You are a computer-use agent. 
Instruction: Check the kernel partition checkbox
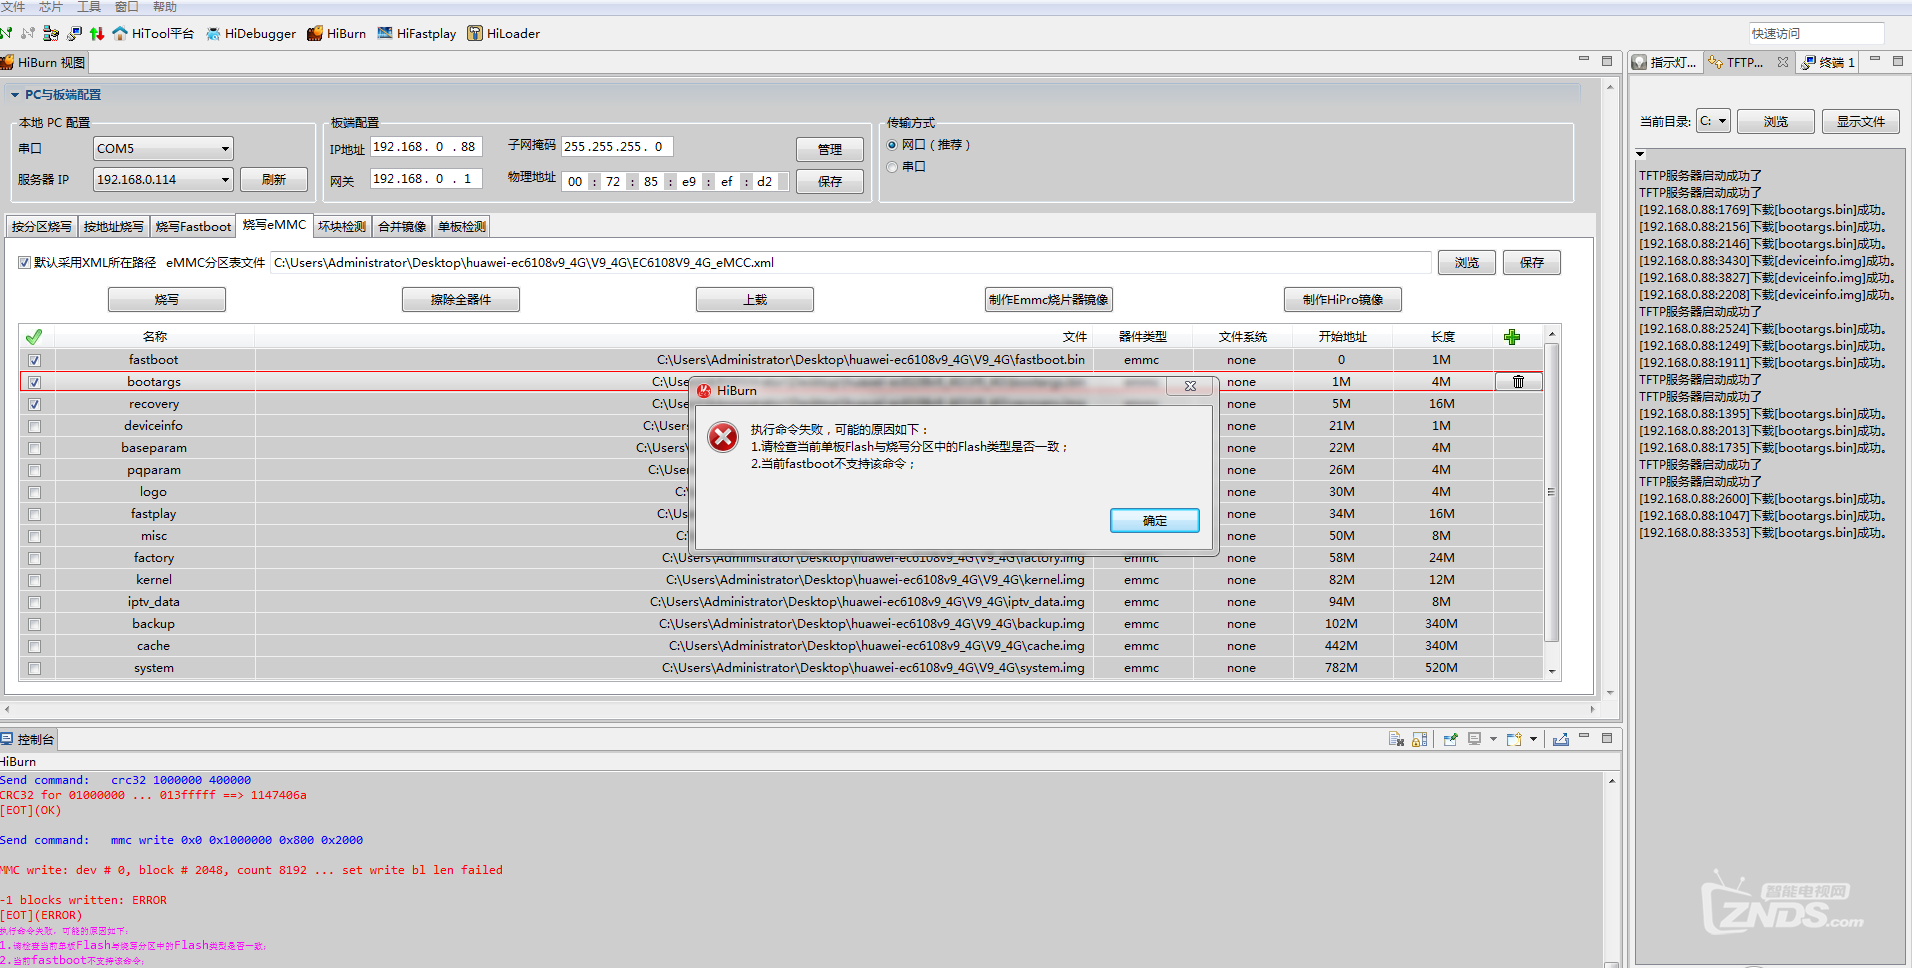pos(35,580)
